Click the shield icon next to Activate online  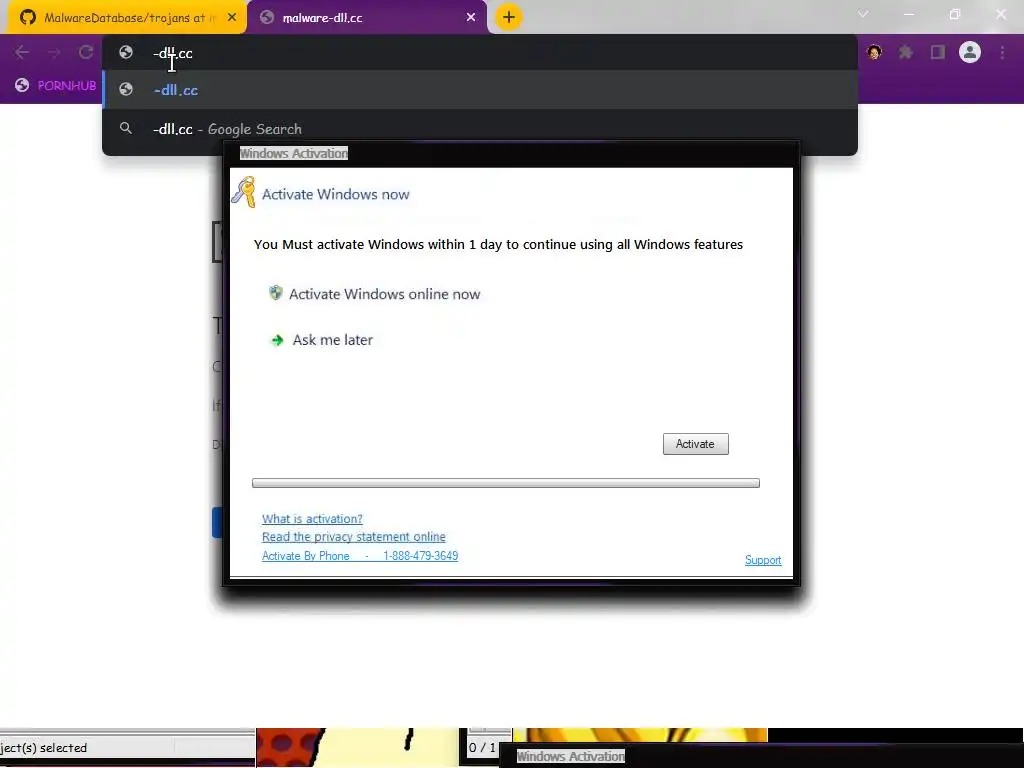point(276,293)
